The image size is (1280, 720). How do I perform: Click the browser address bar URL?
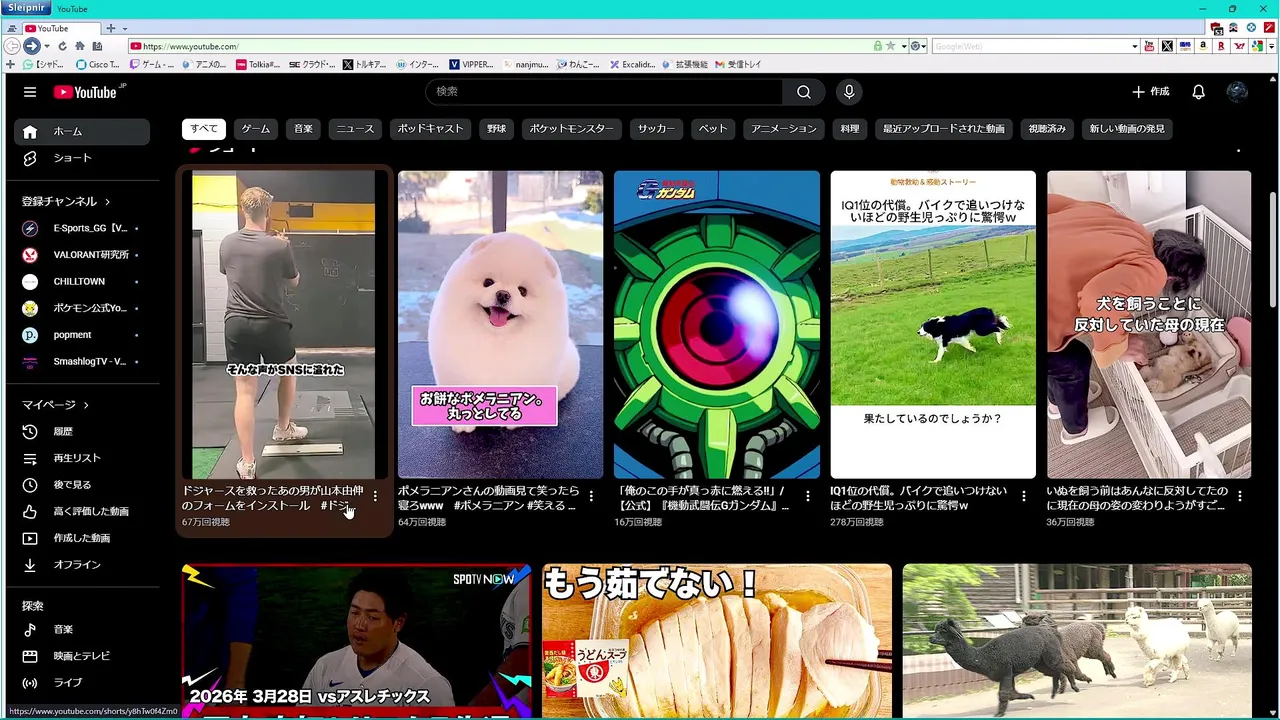(500, 46)
